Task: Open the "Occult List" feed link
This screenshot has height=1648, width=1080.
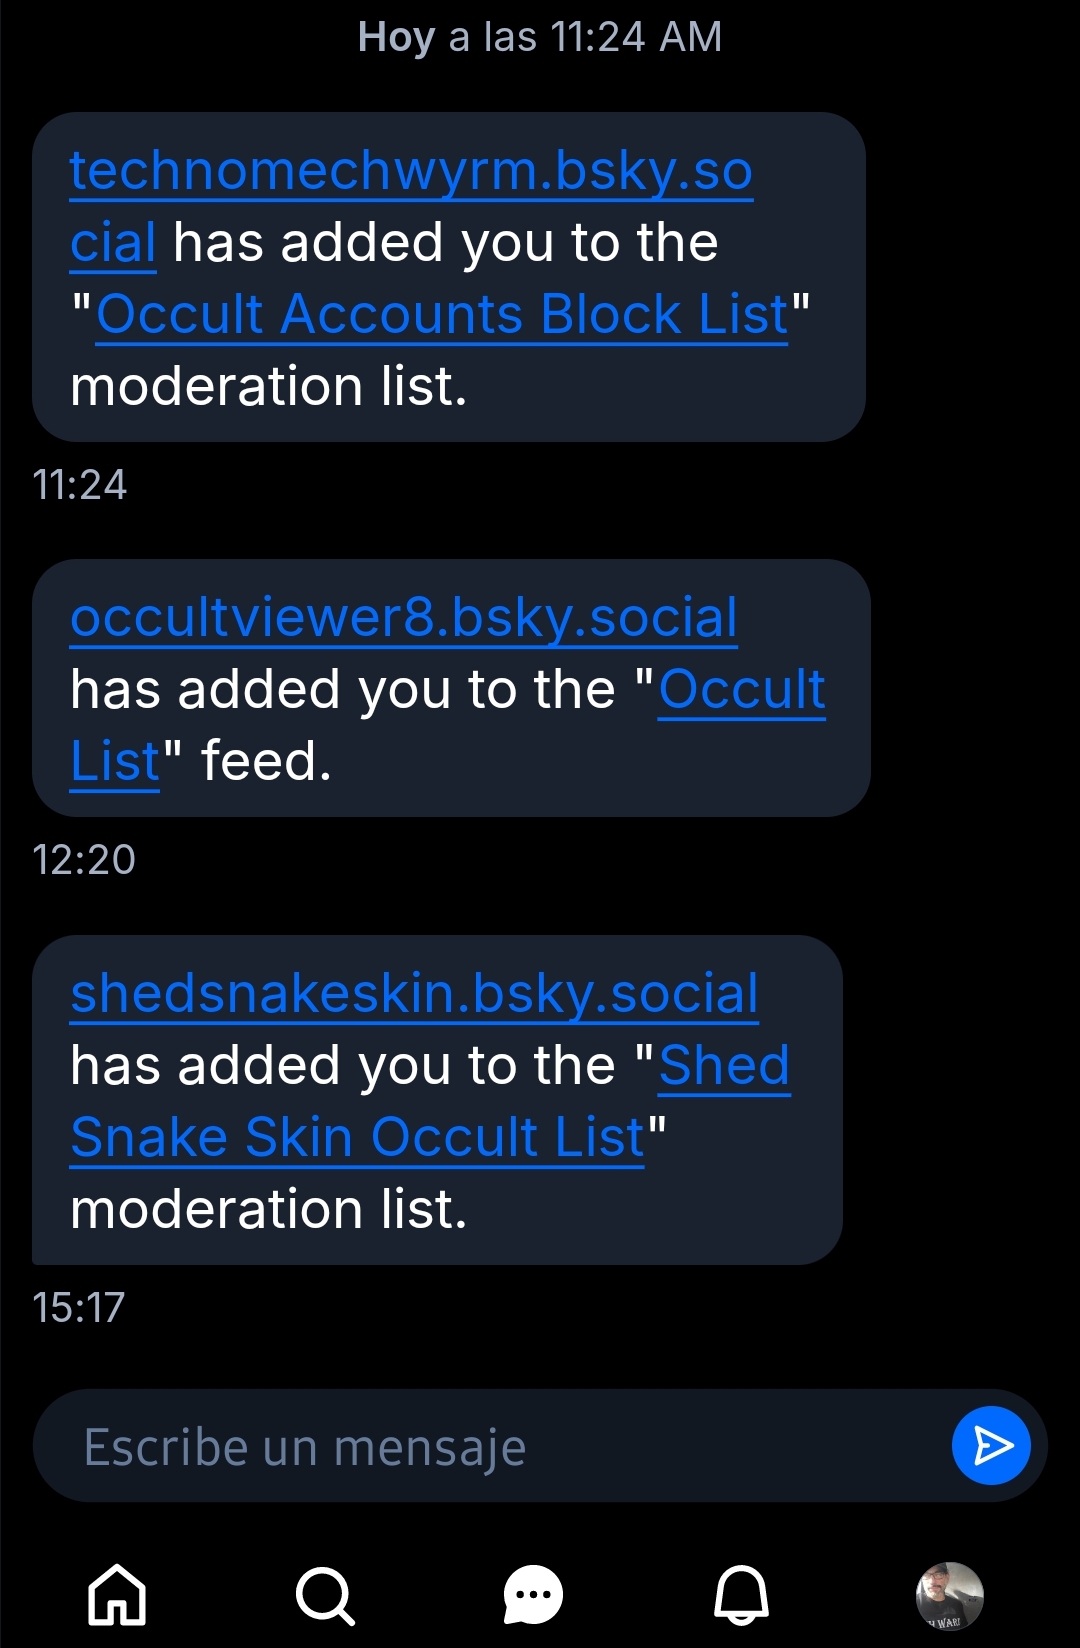Action: [x=741, y=690]
